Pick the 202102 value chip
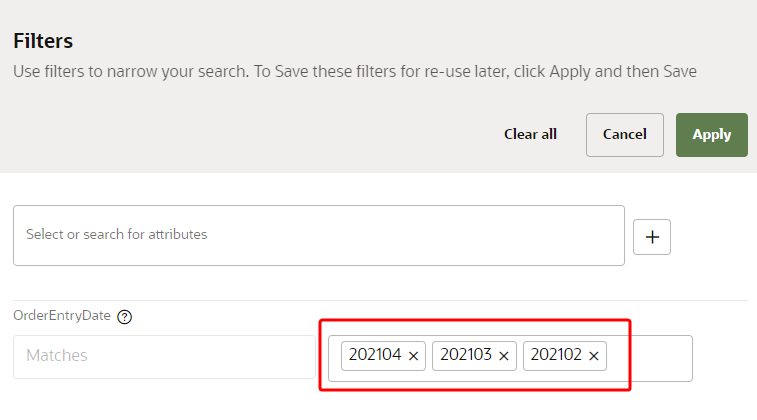 click(556, 355)
